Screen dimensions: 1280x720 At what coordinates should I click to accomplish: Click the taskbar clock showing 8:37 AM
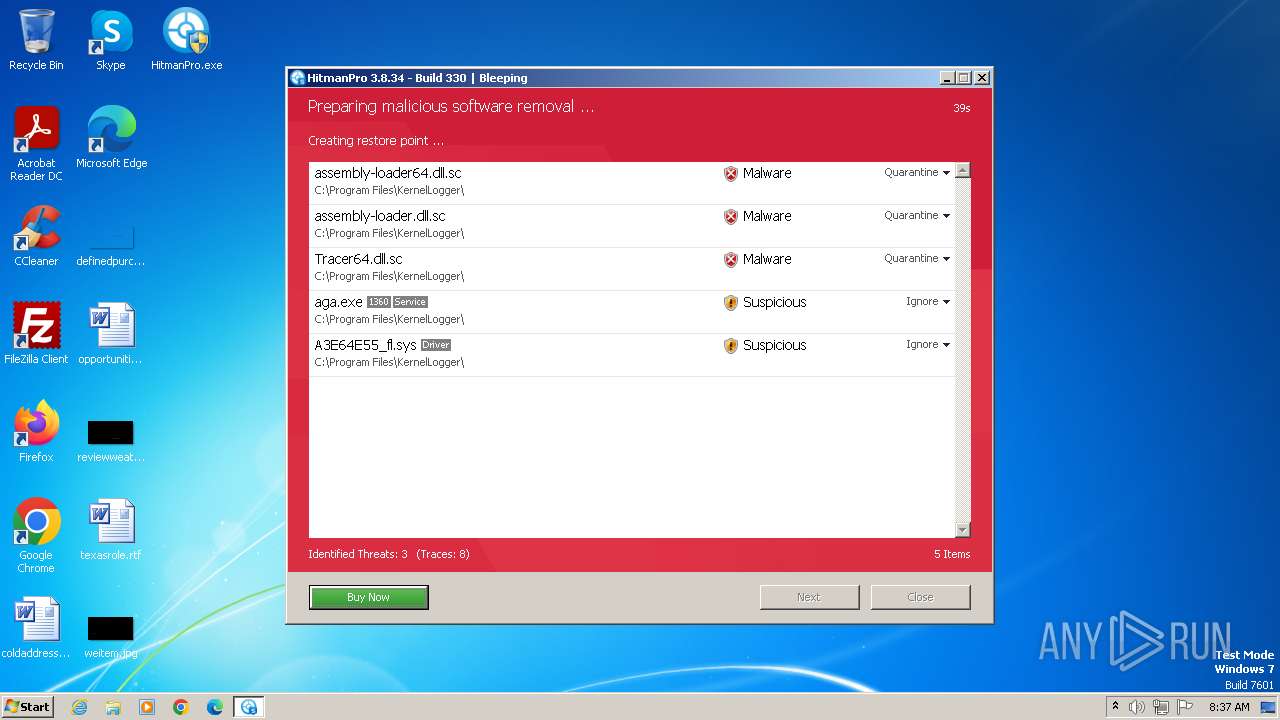(1229, 707)
